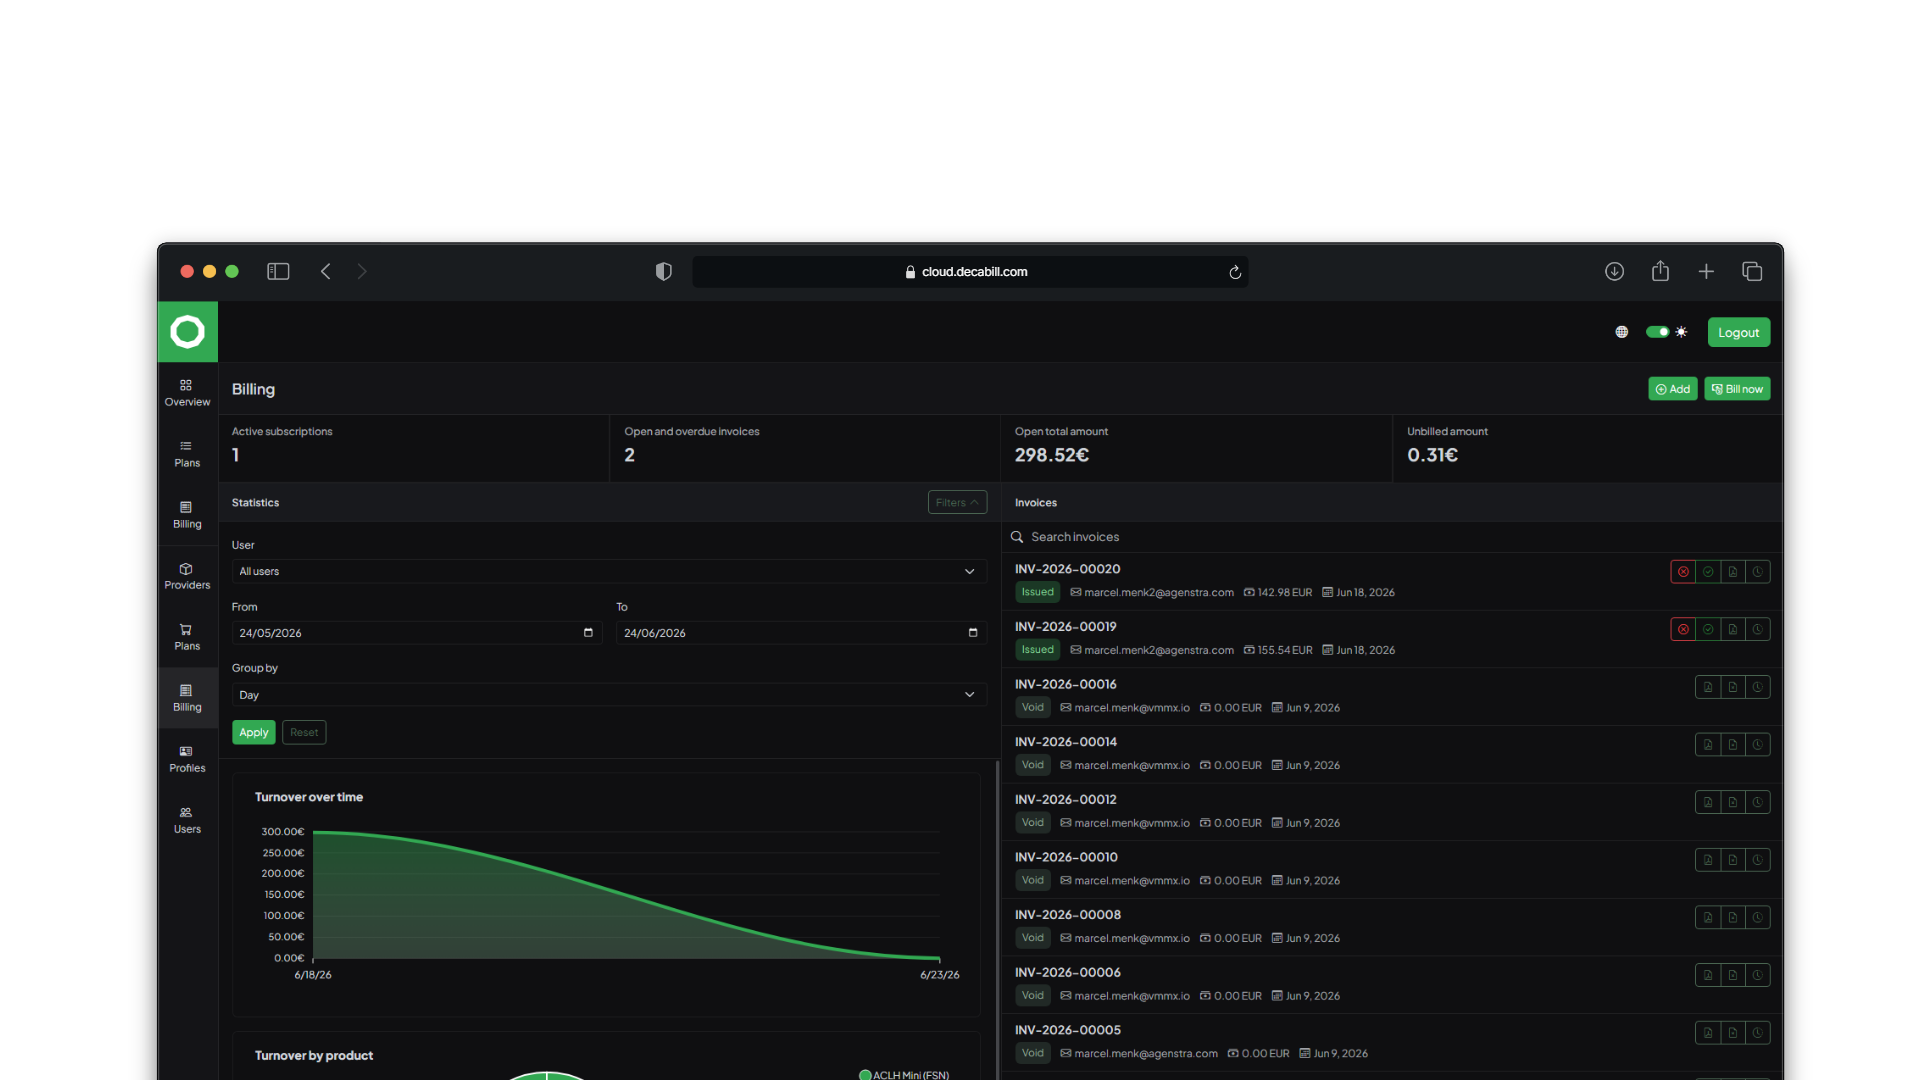Viewport: 1920px width, 1080px height.
Task: Open calendar picker for To date
Action: click(x=973, y=633)
